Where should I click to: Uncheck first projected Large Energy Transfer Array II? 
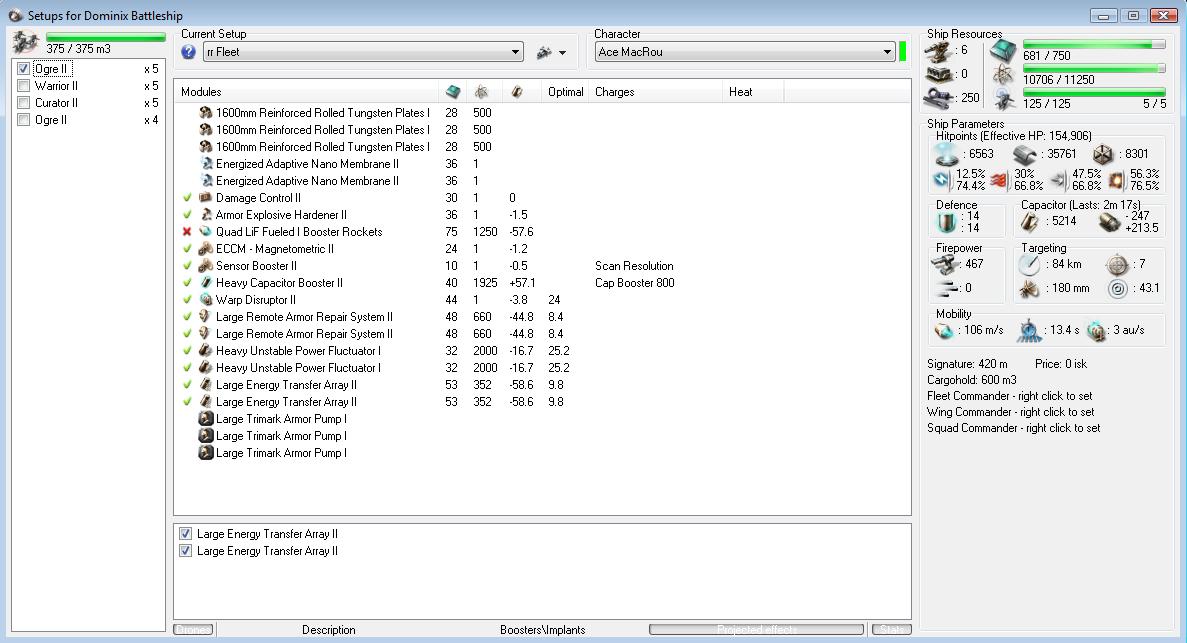tap(185, 534)
